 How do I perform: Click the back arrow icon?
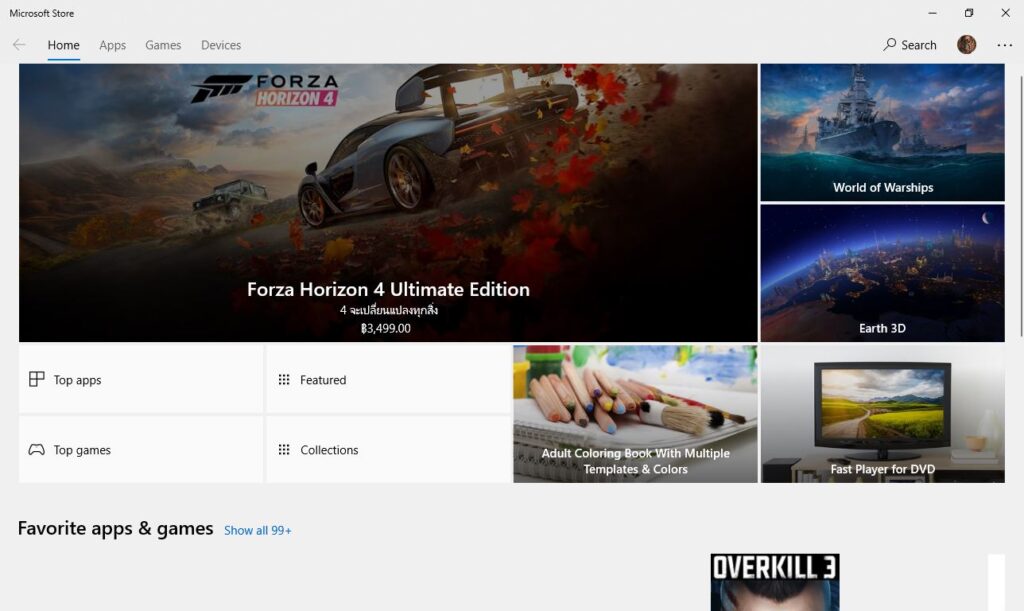click(x=19, y=45)
